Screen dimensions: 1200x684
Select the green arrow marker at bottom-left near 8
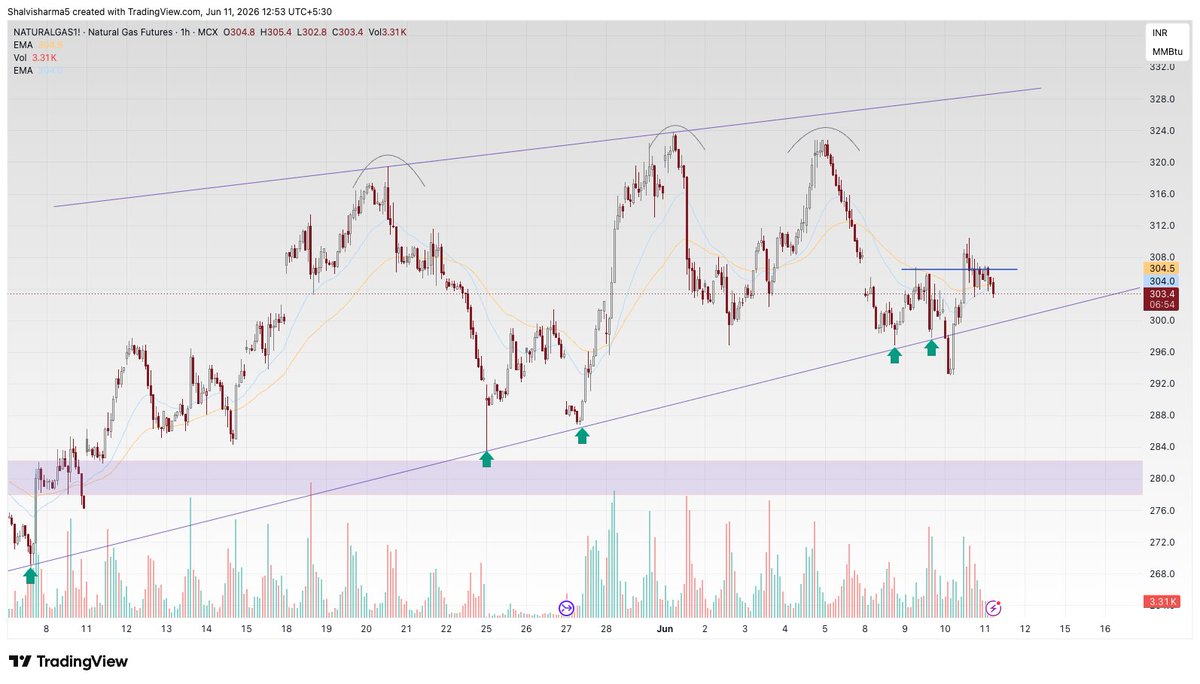30,575
